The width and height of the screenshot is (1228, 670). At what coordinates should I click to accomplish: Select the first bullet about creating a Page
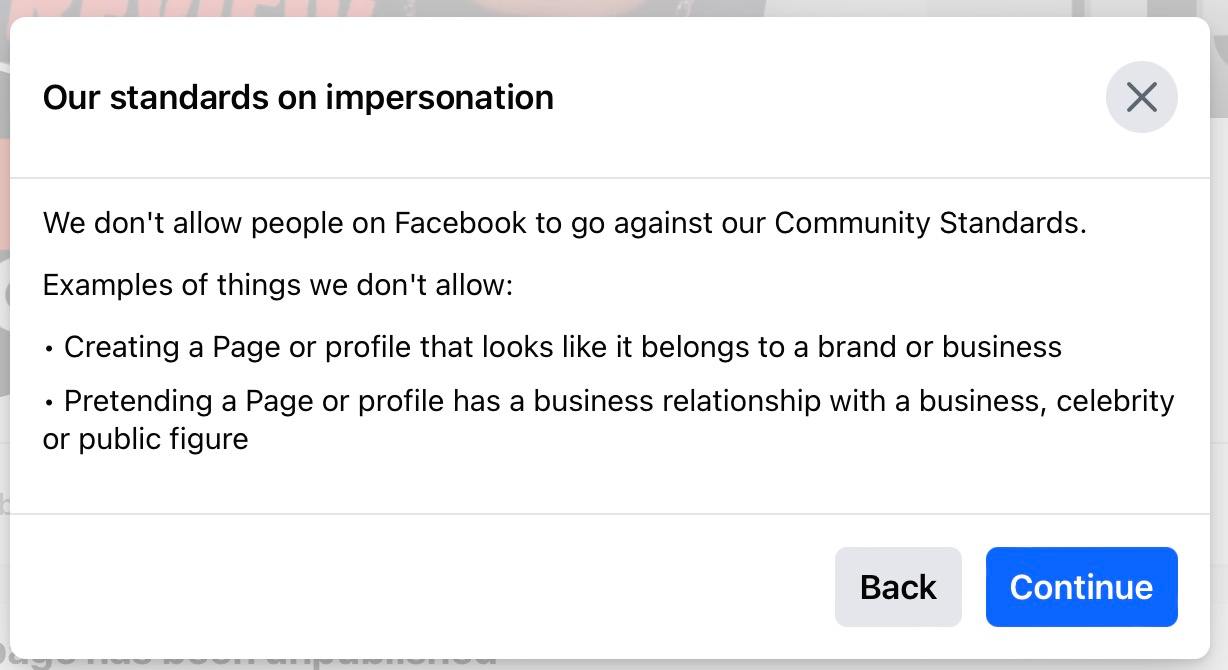click(552, 347)
